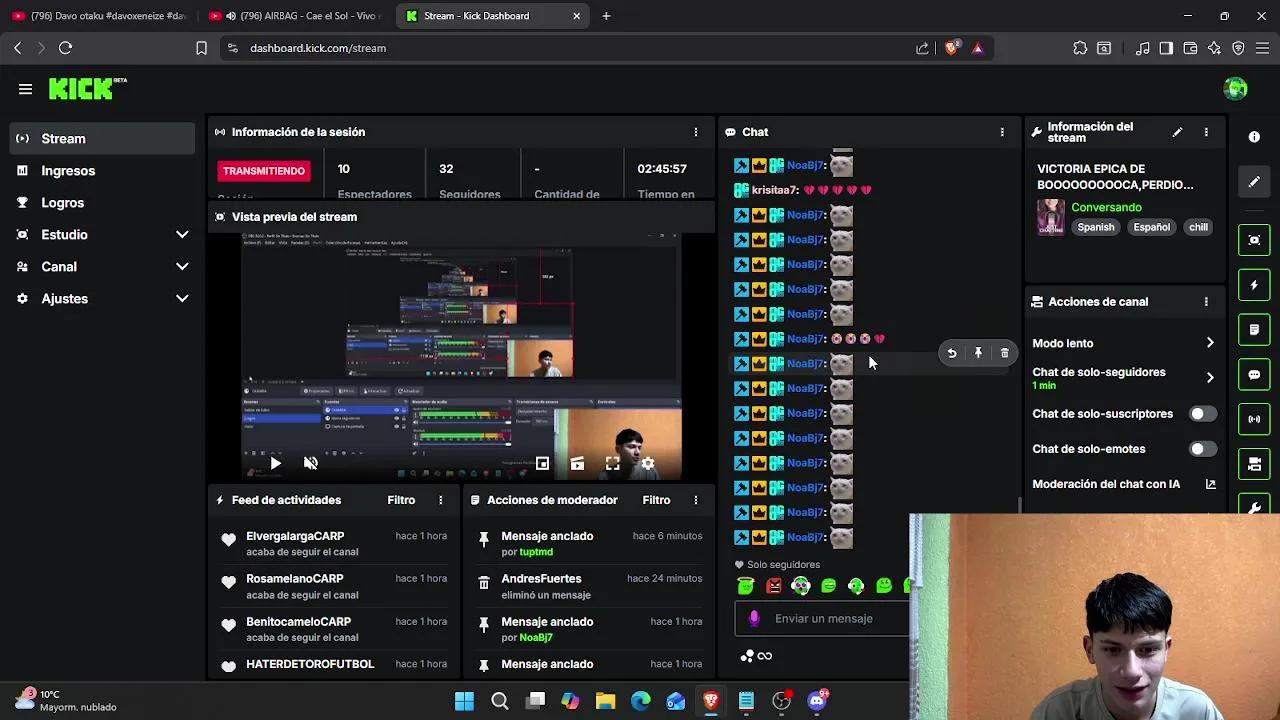Open the Chat panel three-dot menu

(1002, 131)
